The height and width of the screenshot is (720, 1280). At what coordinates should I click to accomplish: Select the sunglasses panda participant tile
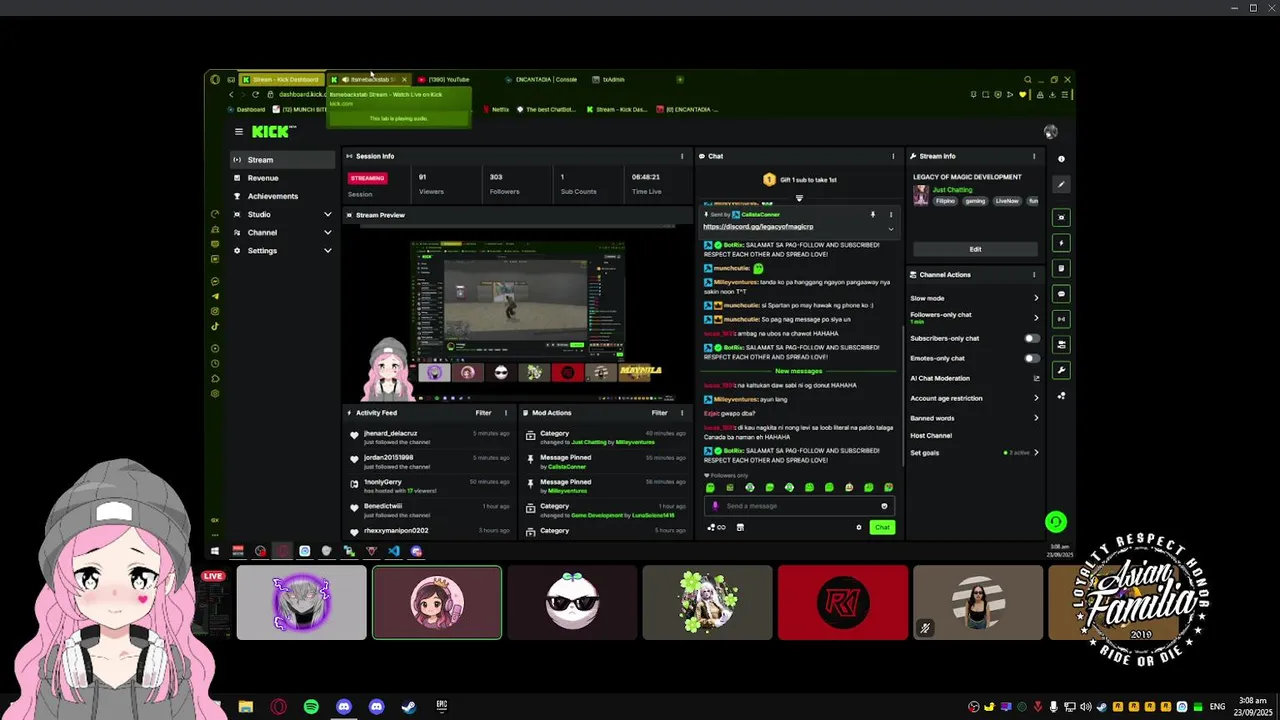click(x=572, y=602)
